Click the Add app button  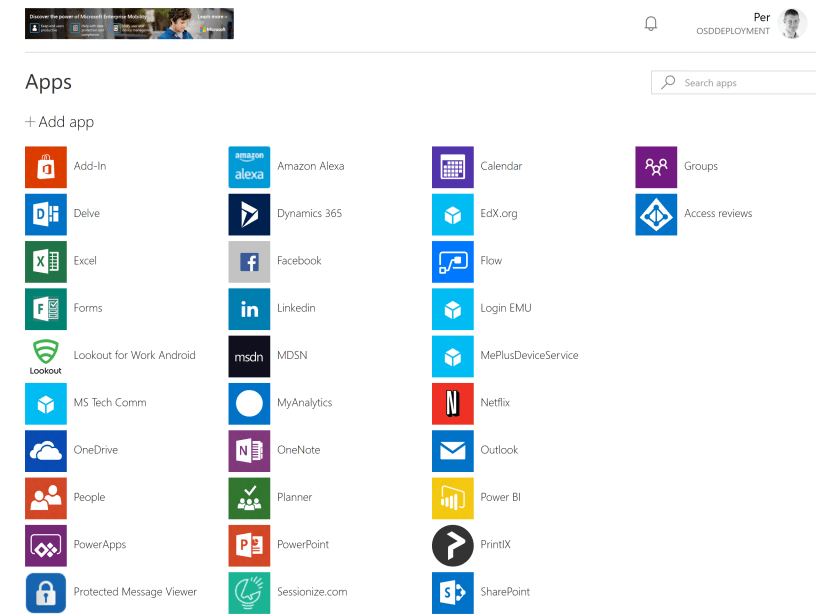[x=60, y=122]
